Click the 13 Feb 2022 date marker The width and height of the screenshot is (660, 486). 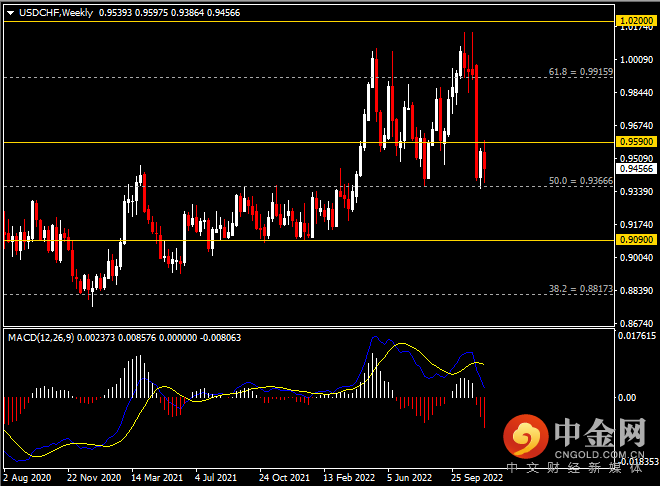pyautogui.click(x=346, y=477)
